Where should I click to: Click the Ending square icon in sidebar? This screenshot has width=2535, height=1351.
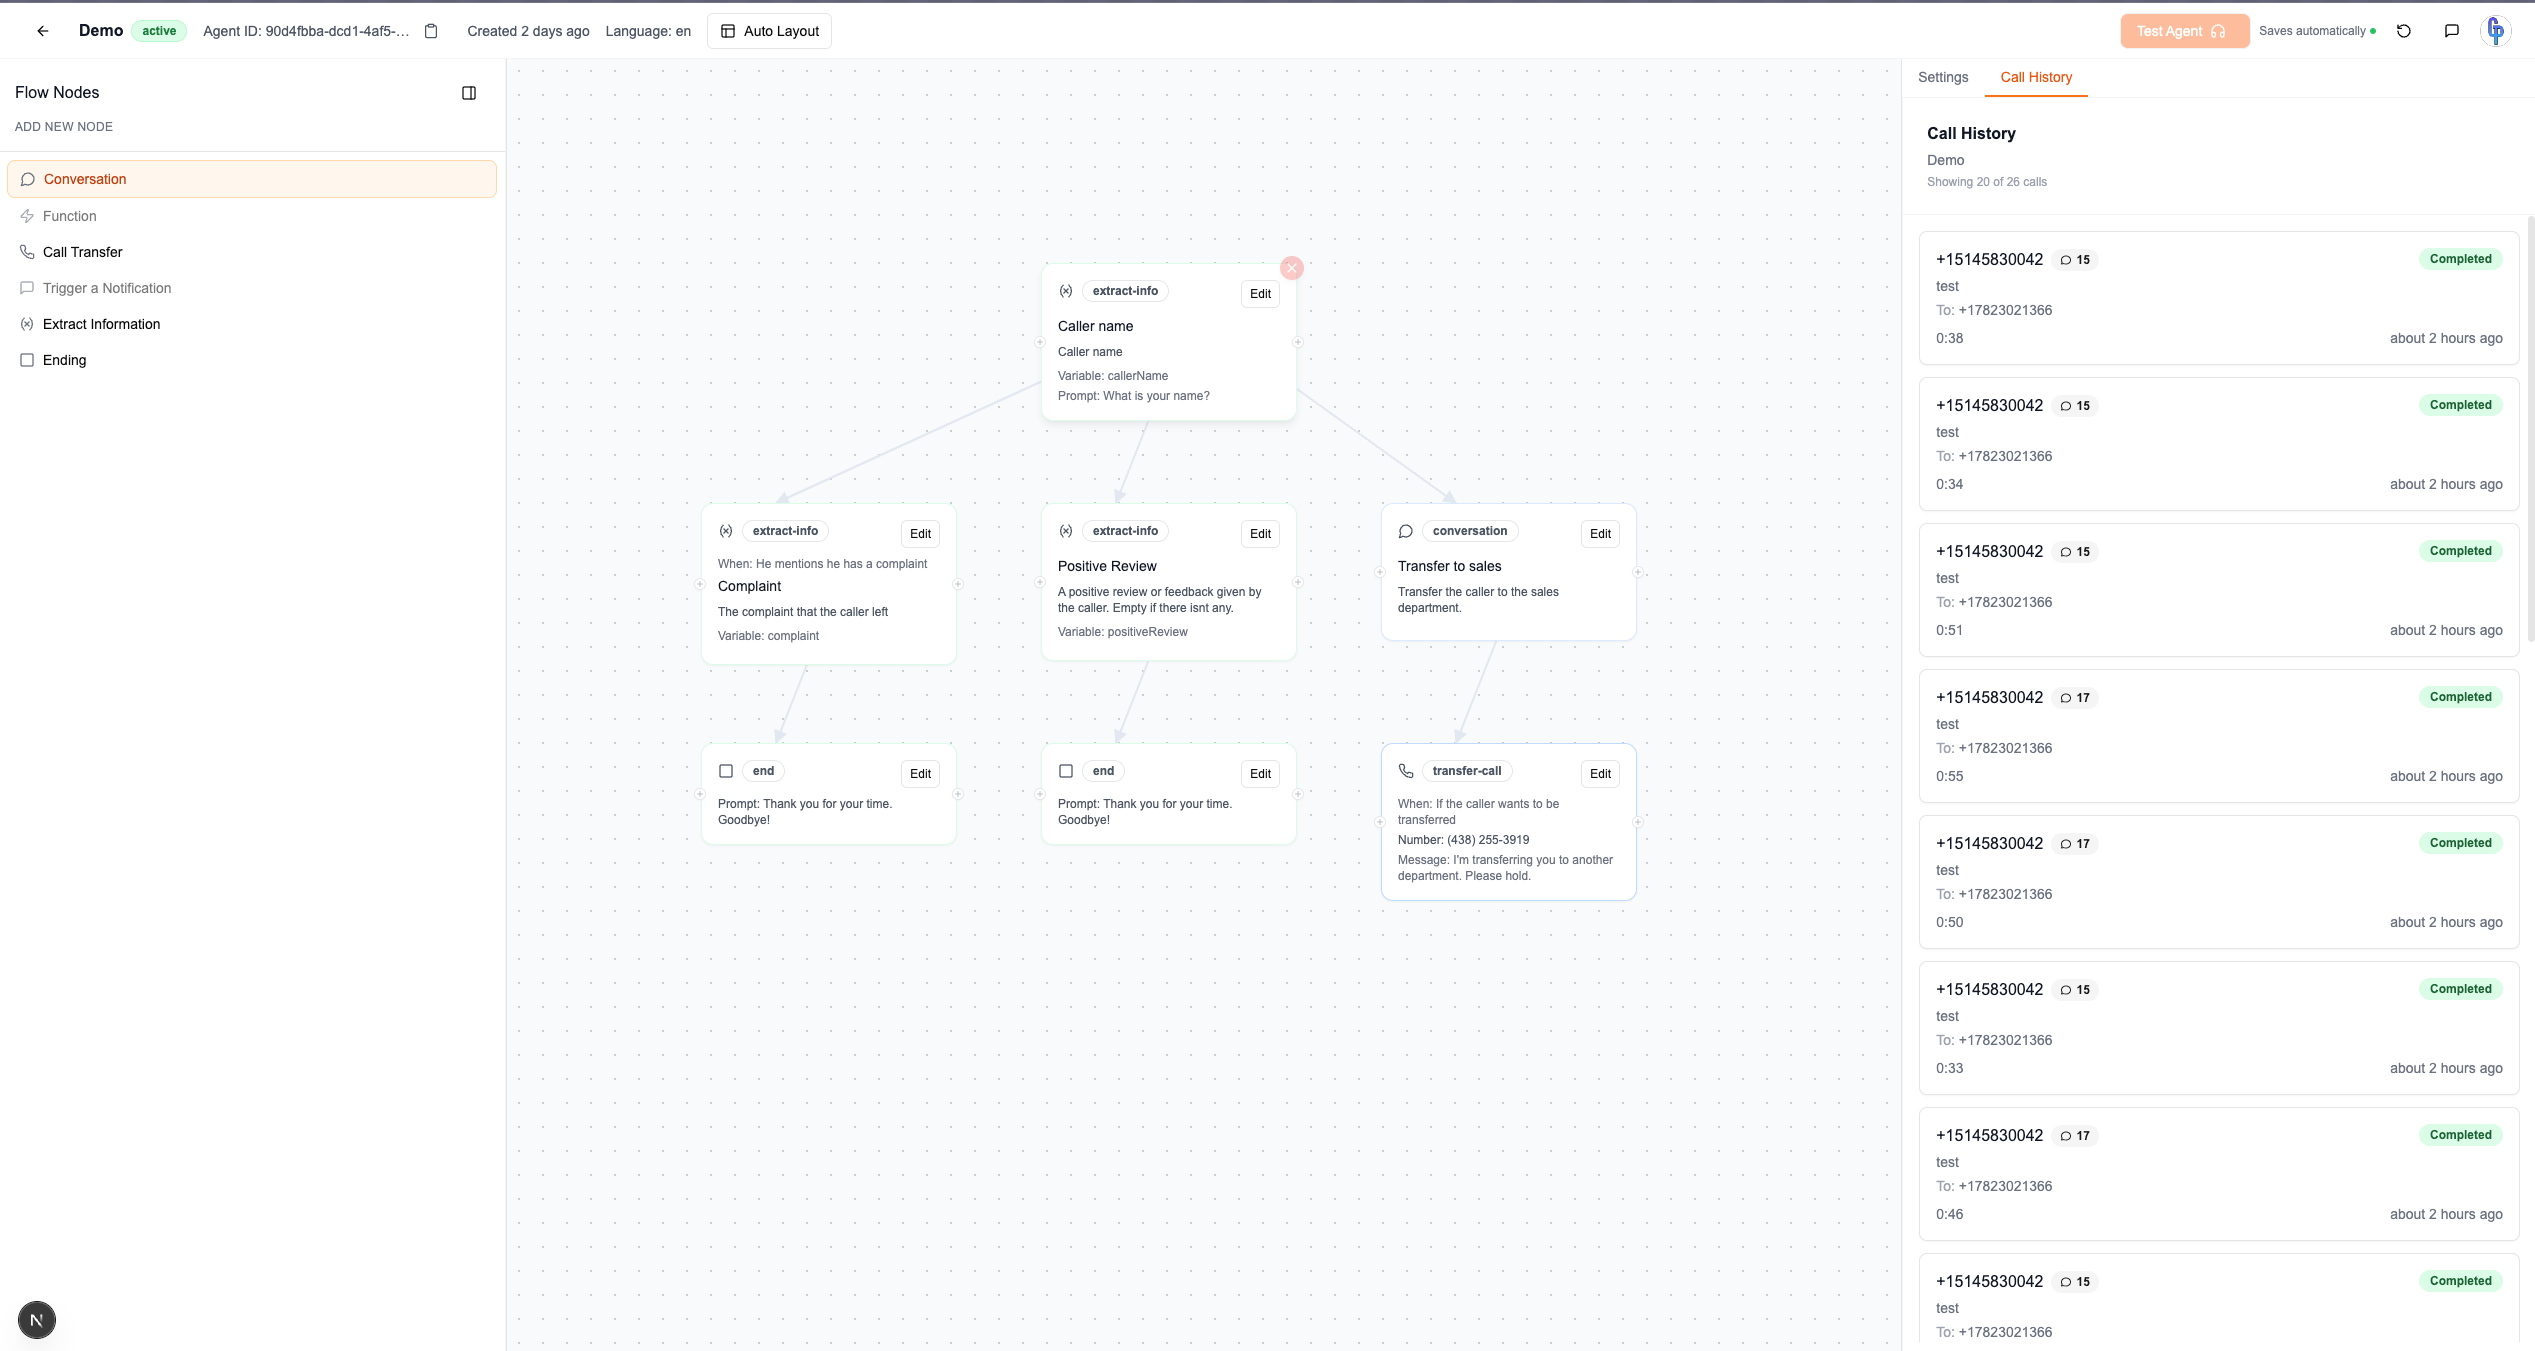pyautogui.click(x=27, y=360)
